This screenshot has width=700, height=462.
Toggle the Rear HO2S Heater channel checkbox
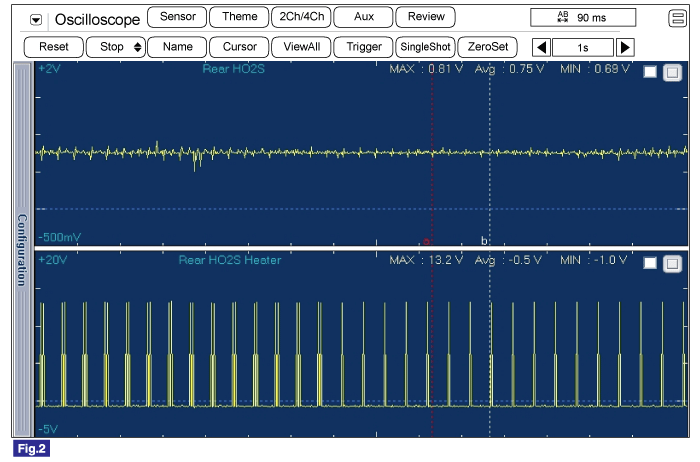tap(650, 263)
